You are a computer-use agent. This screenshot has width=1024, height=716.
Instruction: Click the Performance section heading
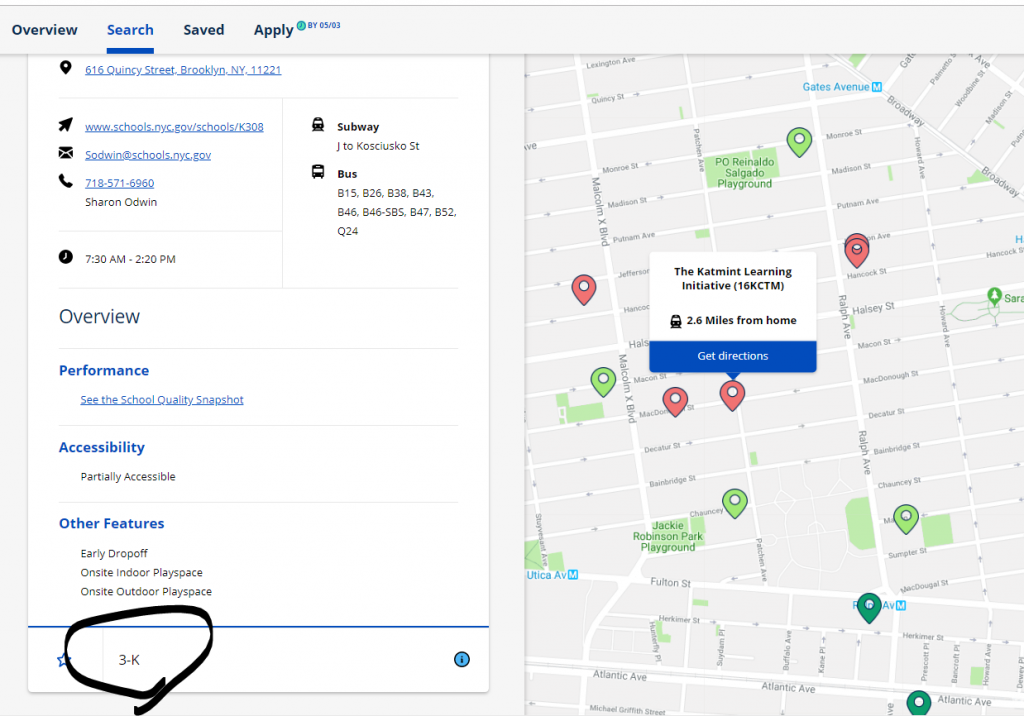click(104, 370)
